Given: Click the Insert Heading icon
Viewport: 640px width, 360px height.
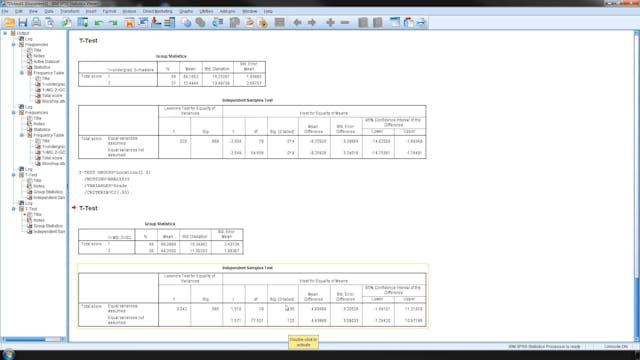Looking at the screenshot, I should coord(395,22).
